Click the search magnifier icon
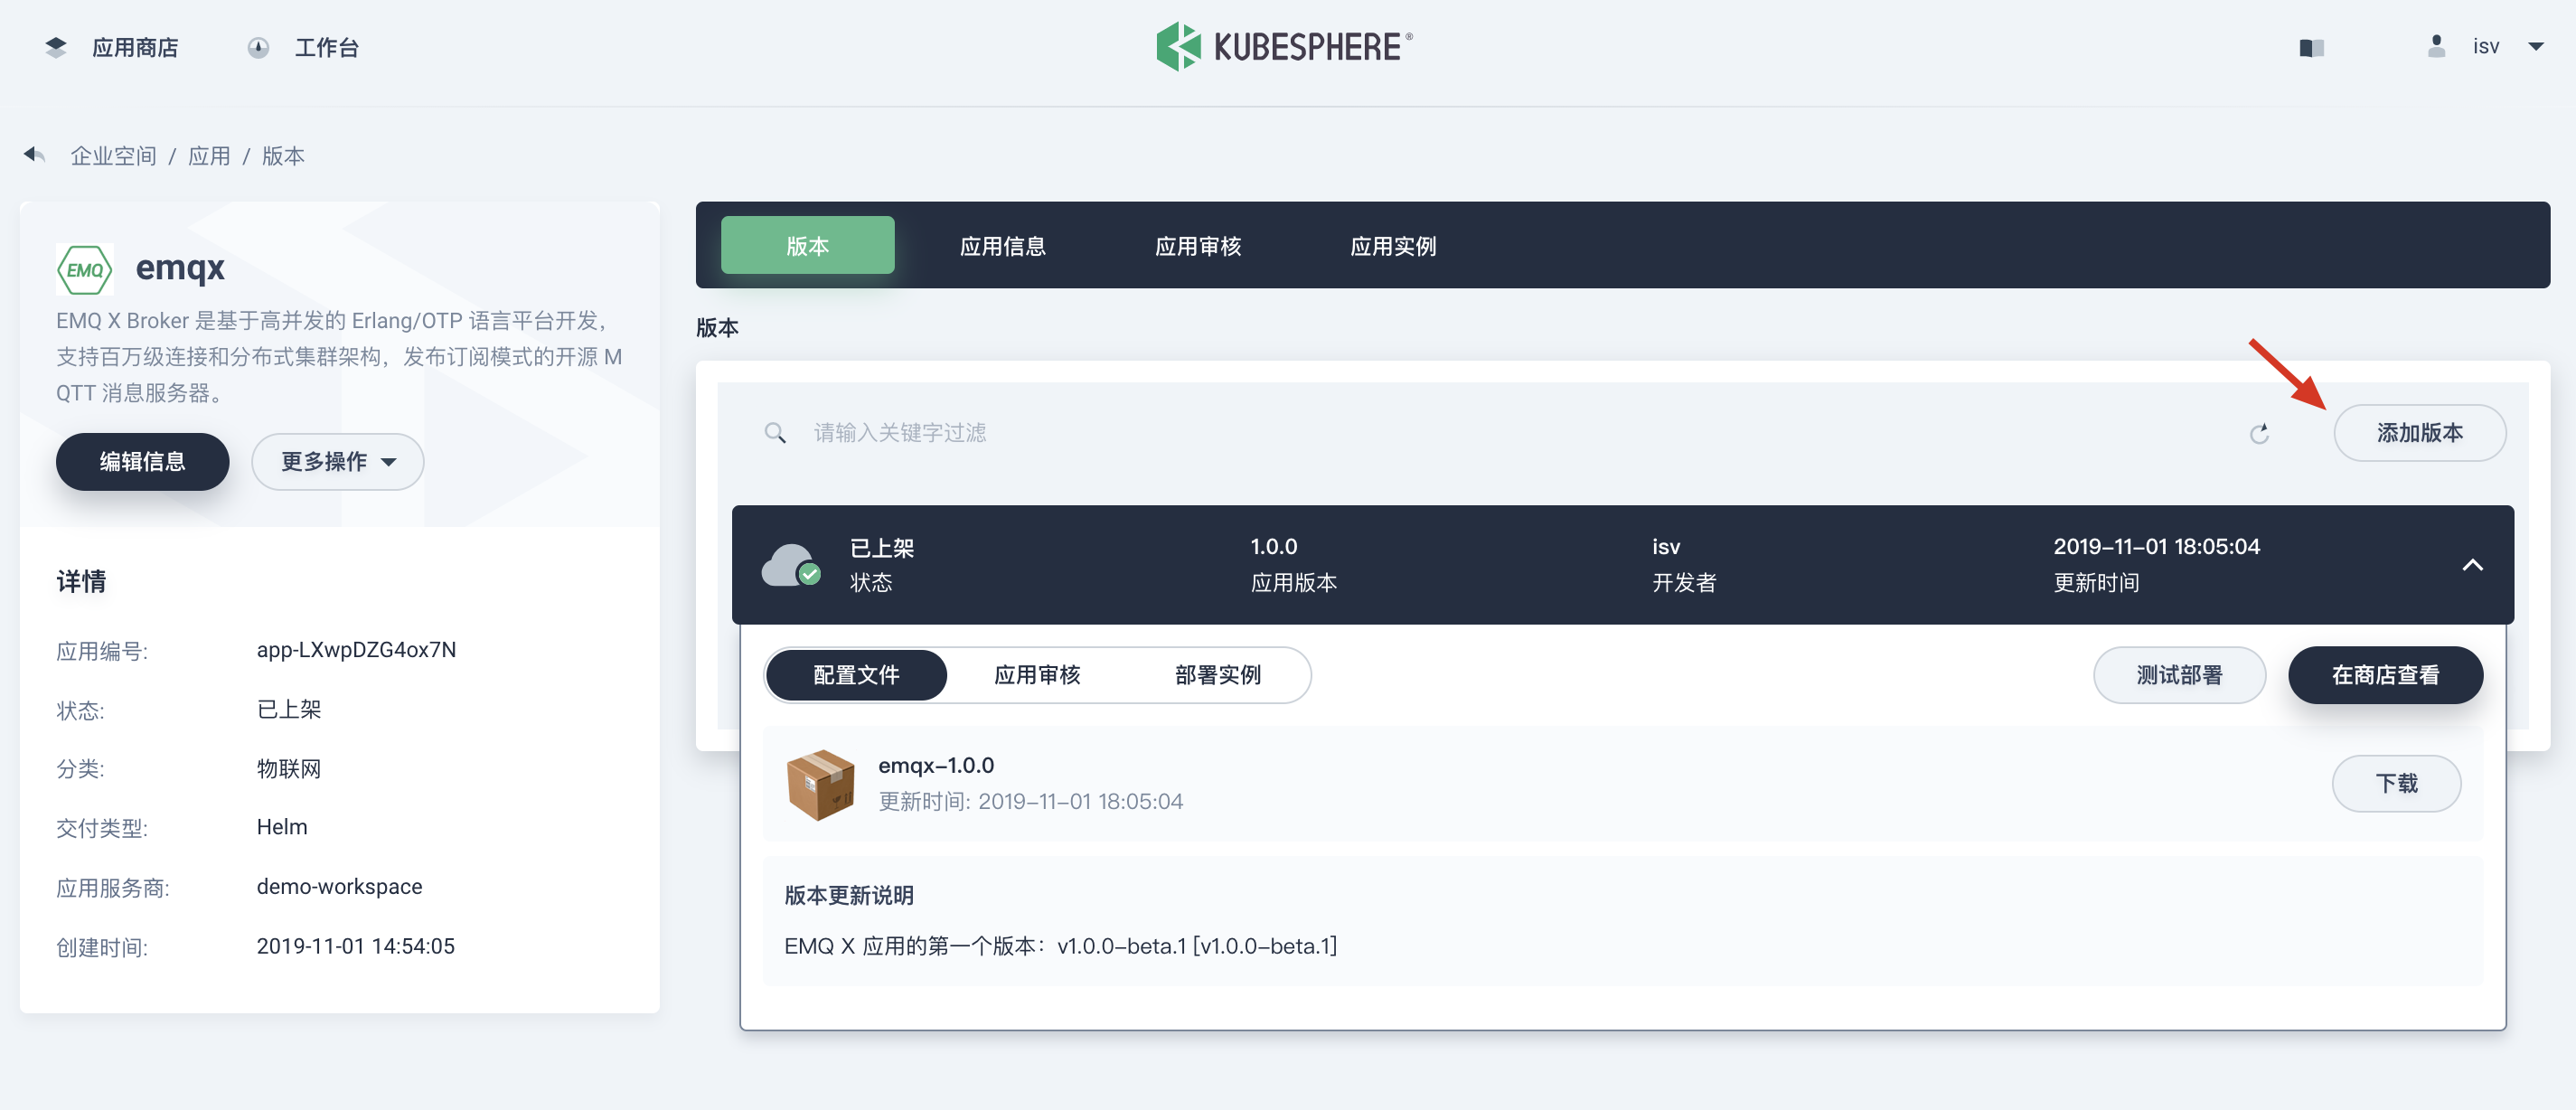This screenshot has width=2576, height=1110. coord(776,433)
